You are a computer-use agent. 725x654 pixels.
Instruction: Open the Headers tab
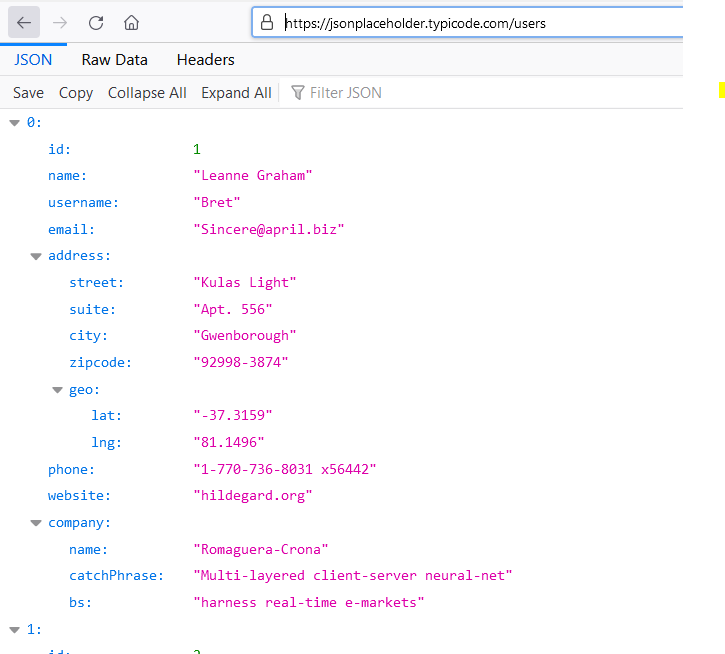coord(206,60)
